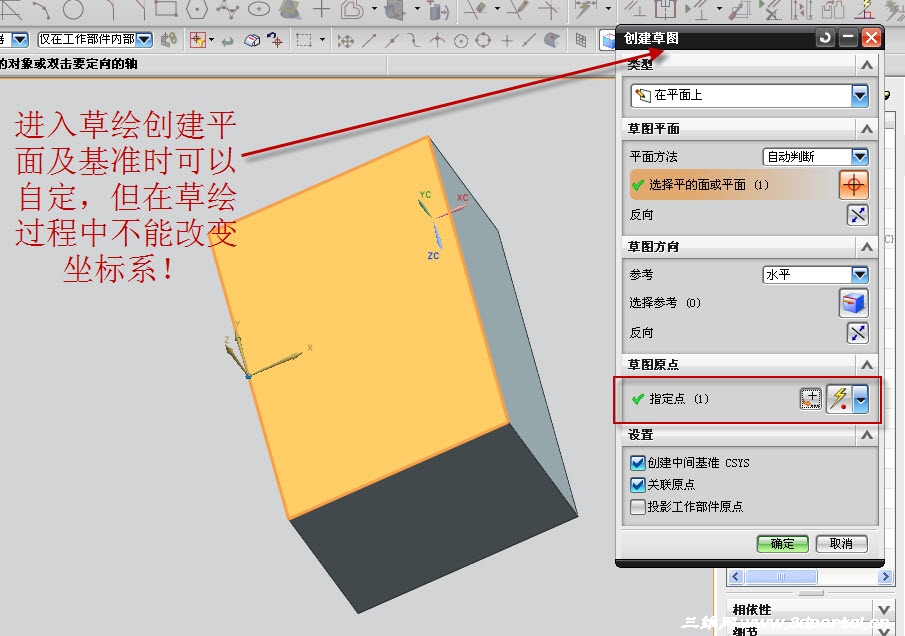Toggle the 创建中间基准 CSYS checkbox

[638, 463]
